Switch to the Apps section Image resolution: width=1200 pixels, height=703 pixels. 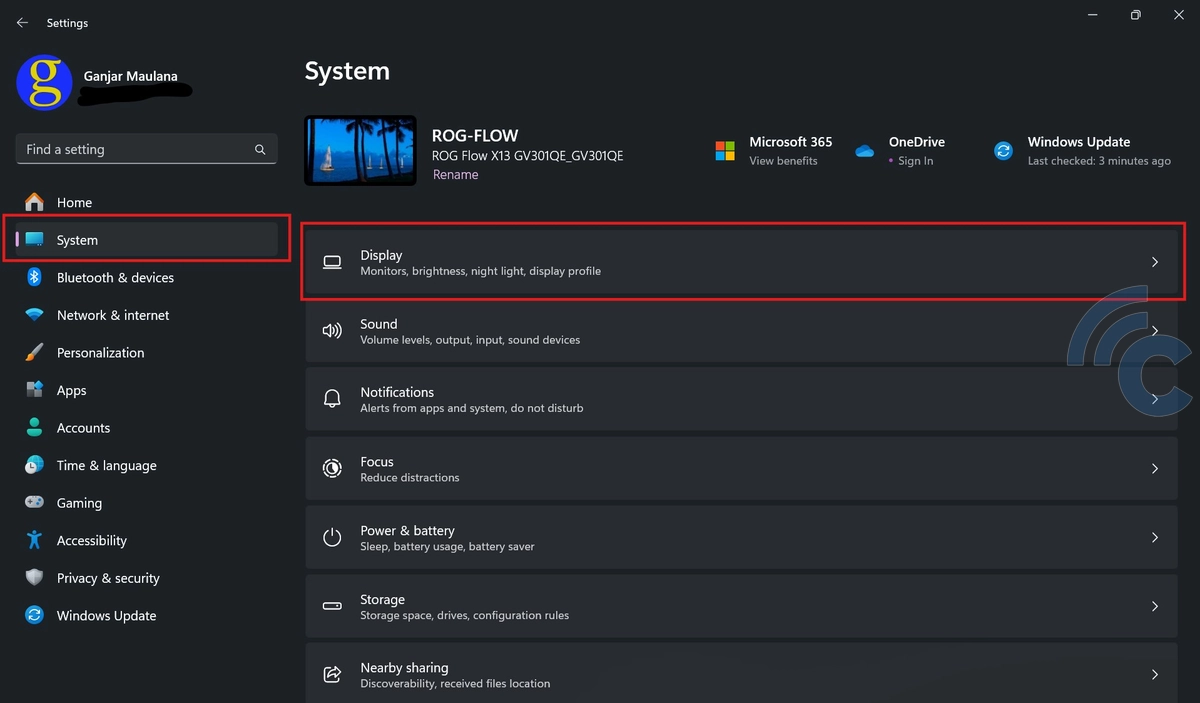click(147, 390)
